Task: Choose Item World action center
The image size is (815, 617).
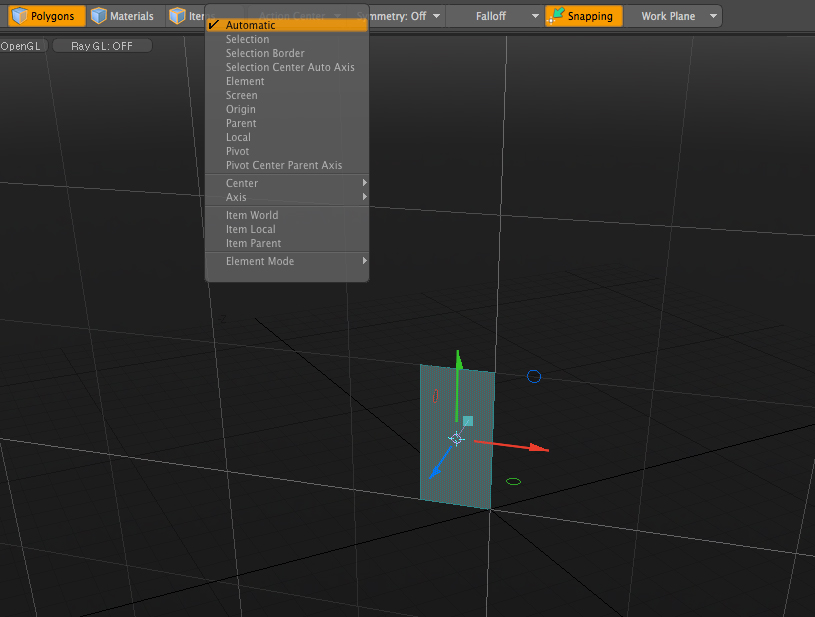Action: click(252, 215)
